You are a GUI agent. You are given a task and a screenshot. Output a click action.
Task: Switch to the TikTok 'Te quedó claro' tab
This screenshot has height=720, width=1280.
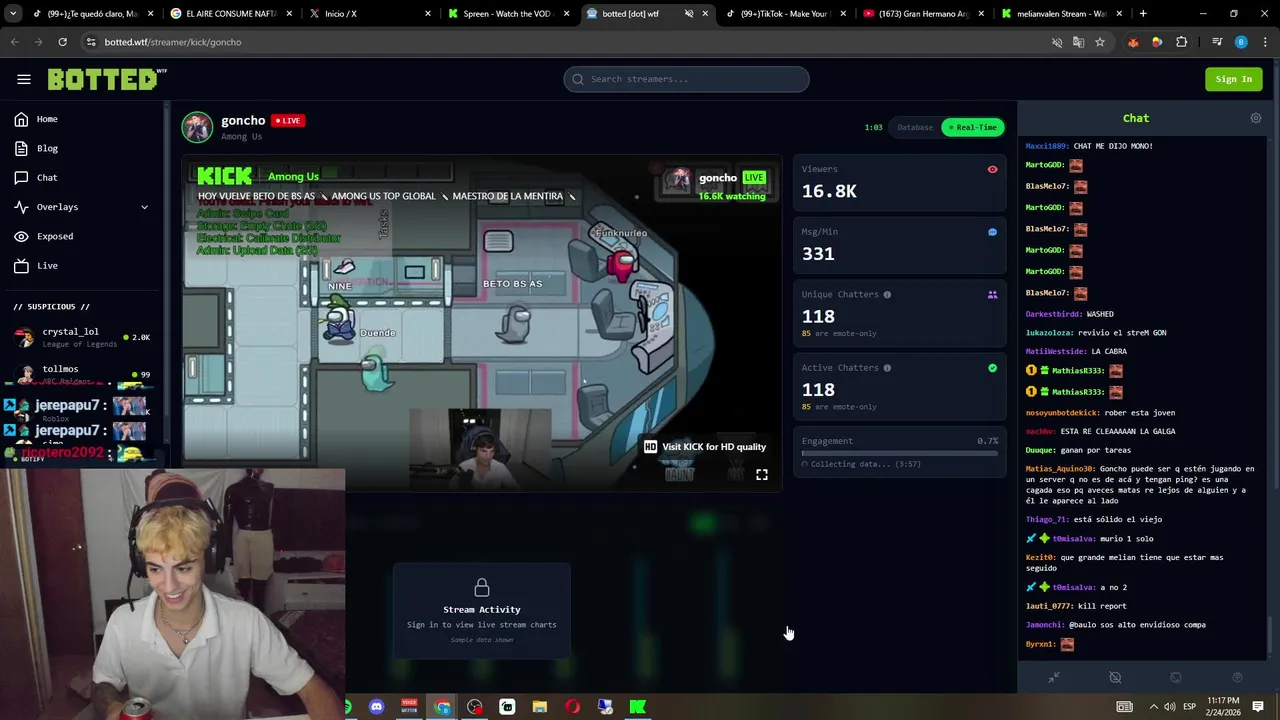pyautogui.click(x=93, y=14)
